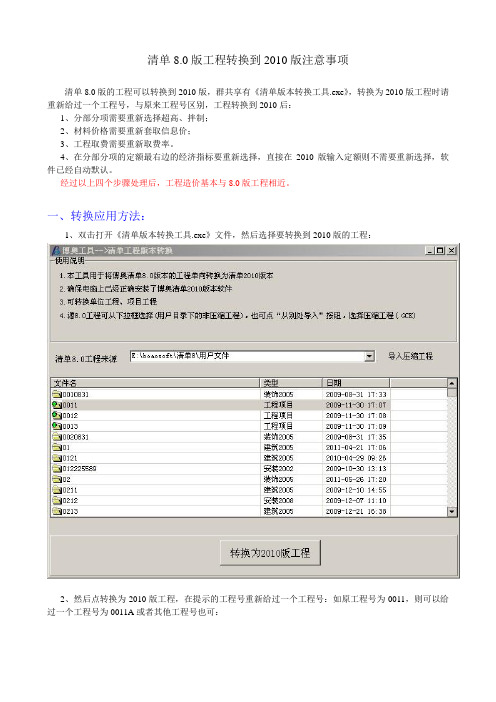Click the date 2011-05-26 17:20
This screenshot has height=702, width=496.
pos(356,479)
